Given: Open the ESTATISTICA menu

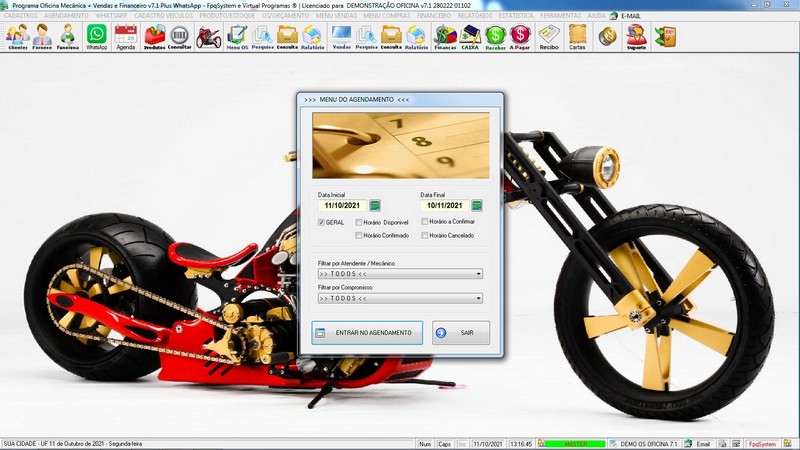Looking at the screenshot, I should [x=516, y=16].
